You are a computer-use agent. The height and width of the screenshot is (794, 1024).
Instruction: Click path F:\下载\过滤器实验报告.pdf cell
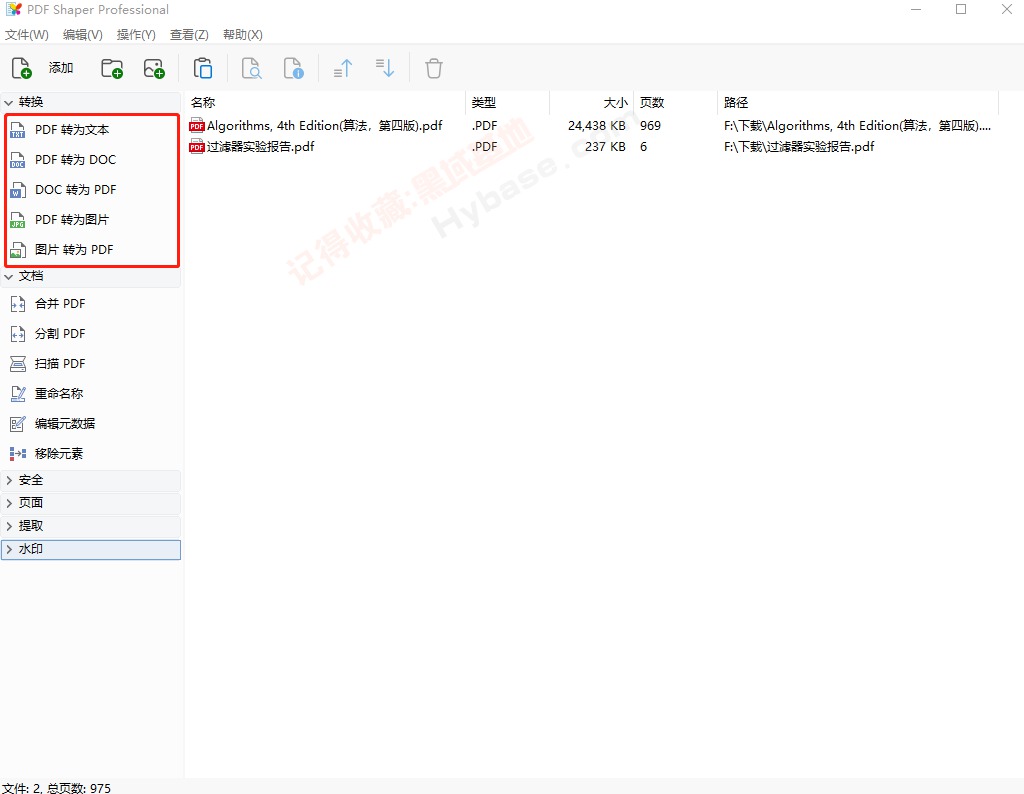coord(799,146)
